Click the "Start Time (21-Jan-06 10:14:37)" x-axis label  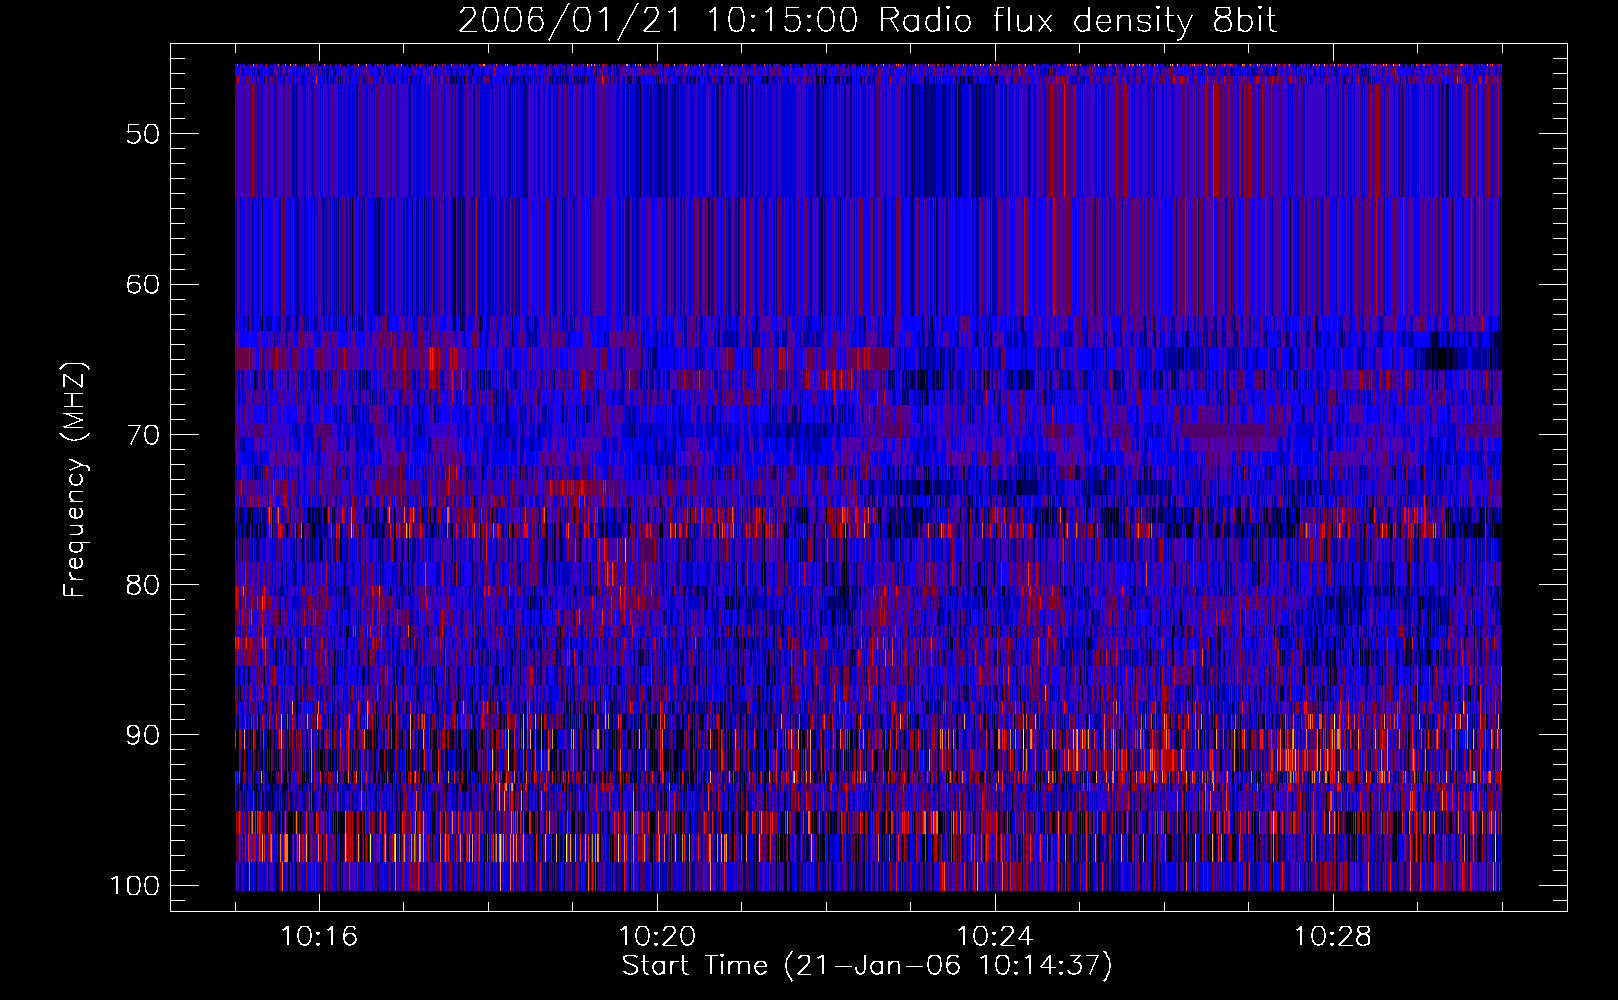(x=867, y=966)
